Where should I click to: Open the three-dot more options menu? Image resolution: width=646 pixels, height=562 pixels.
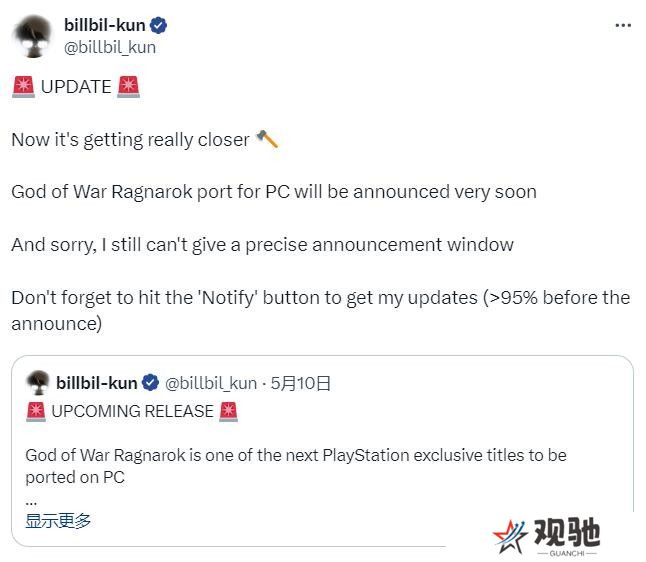(x=623, y=26)
